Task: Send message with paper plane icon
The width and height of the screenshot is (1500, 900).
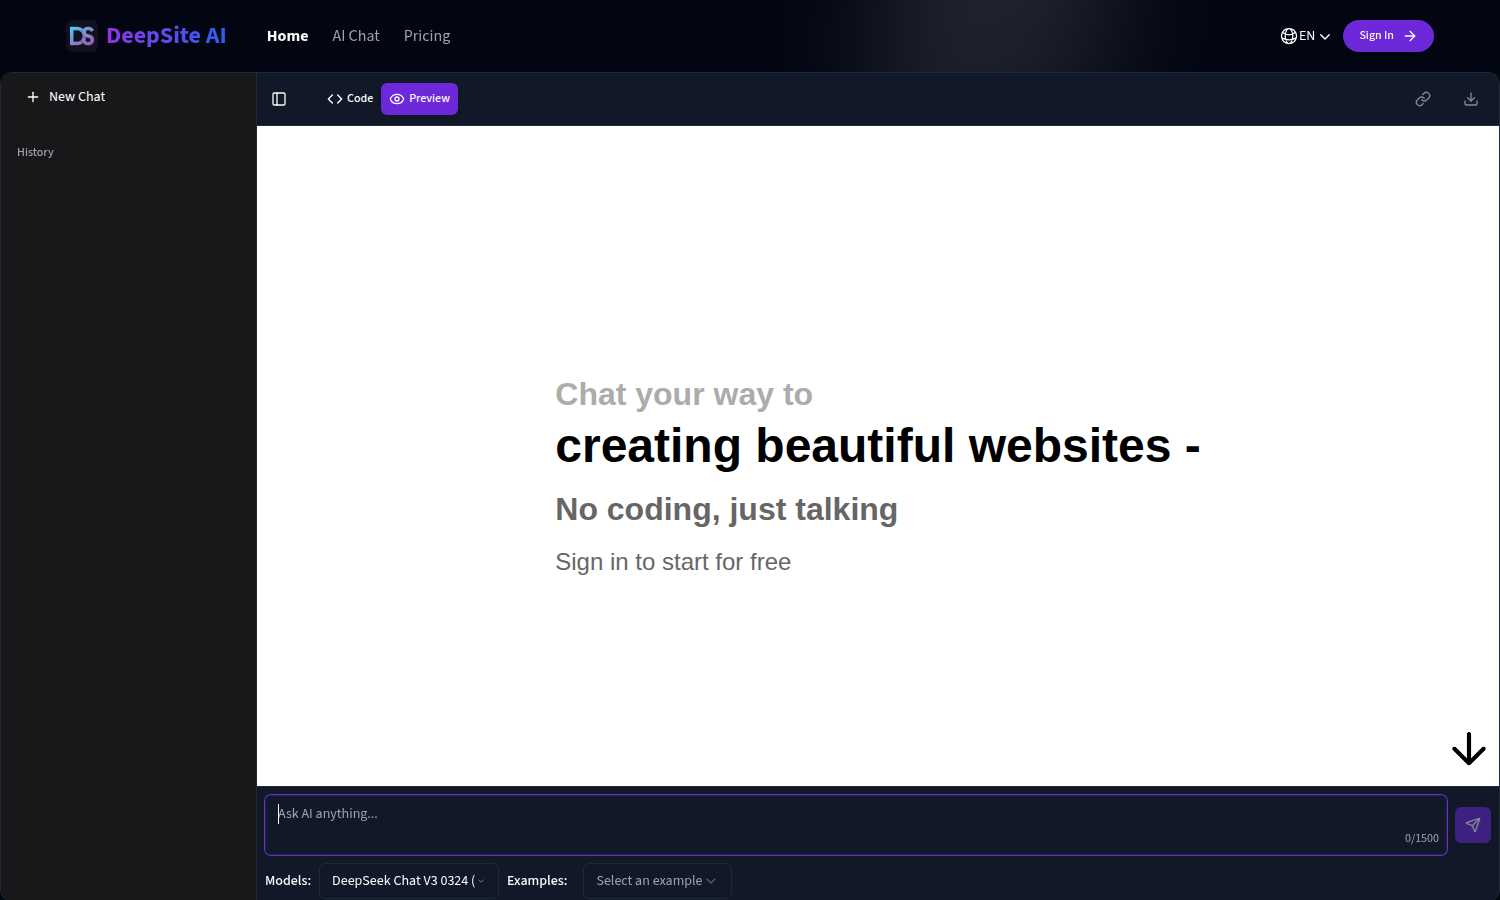Action: click(x=1473, y=825)
